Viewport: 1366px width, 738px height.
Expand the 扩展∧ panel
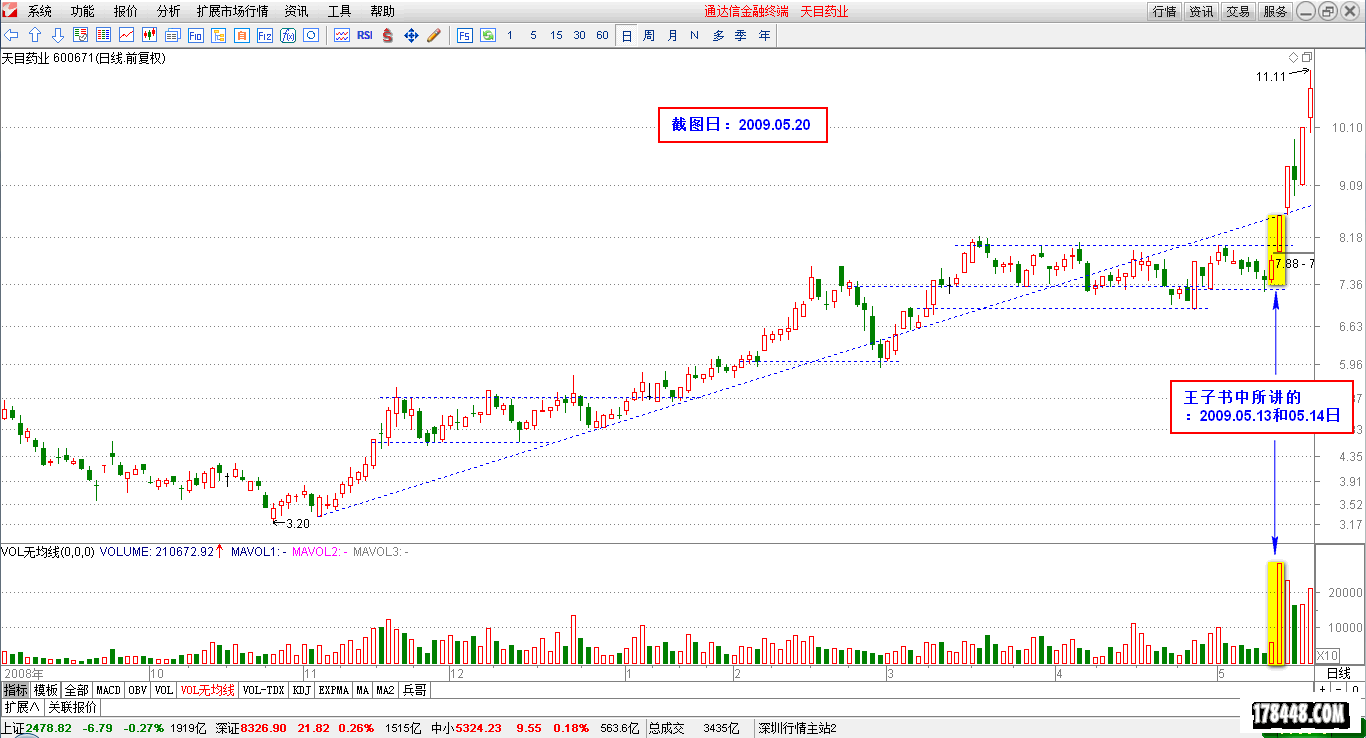click(x=21, y=706)
